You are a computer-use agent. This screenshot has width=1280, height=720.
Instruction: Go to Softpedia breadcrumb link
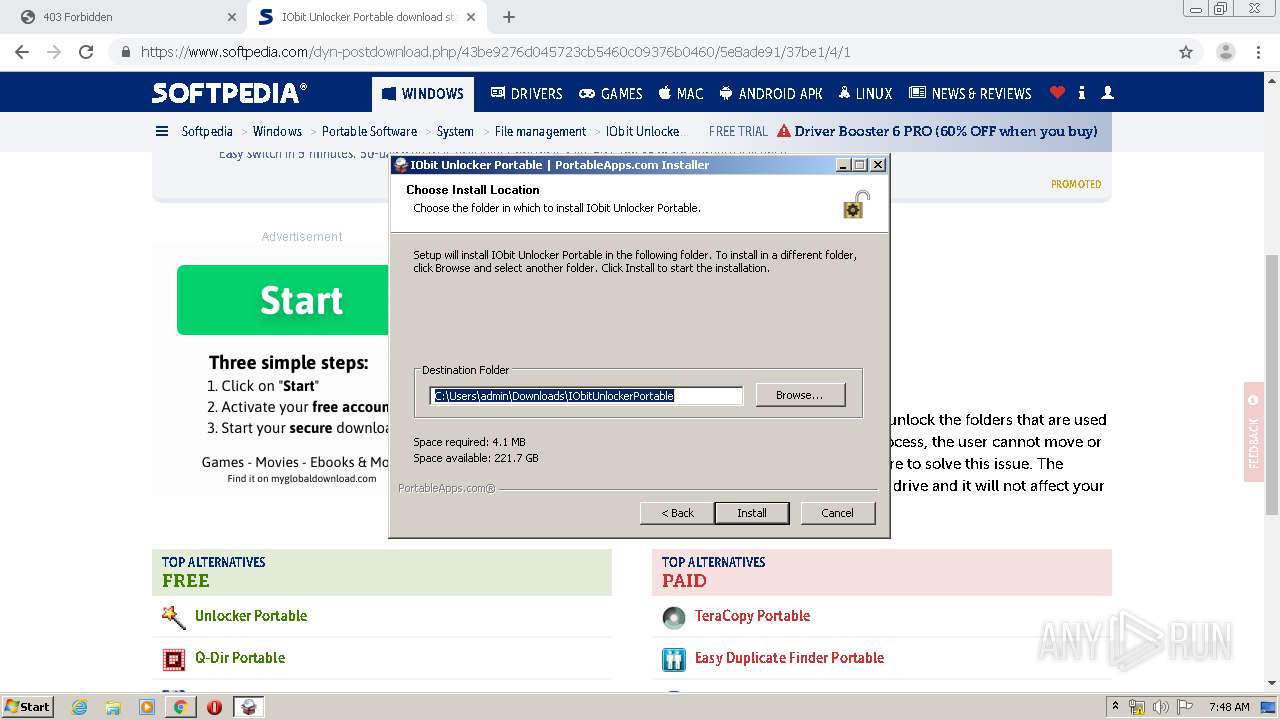(x=207, y=131)
